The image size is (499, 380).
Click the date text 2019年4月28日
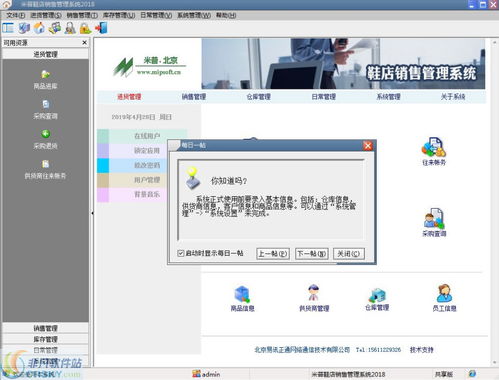[133, 117]
